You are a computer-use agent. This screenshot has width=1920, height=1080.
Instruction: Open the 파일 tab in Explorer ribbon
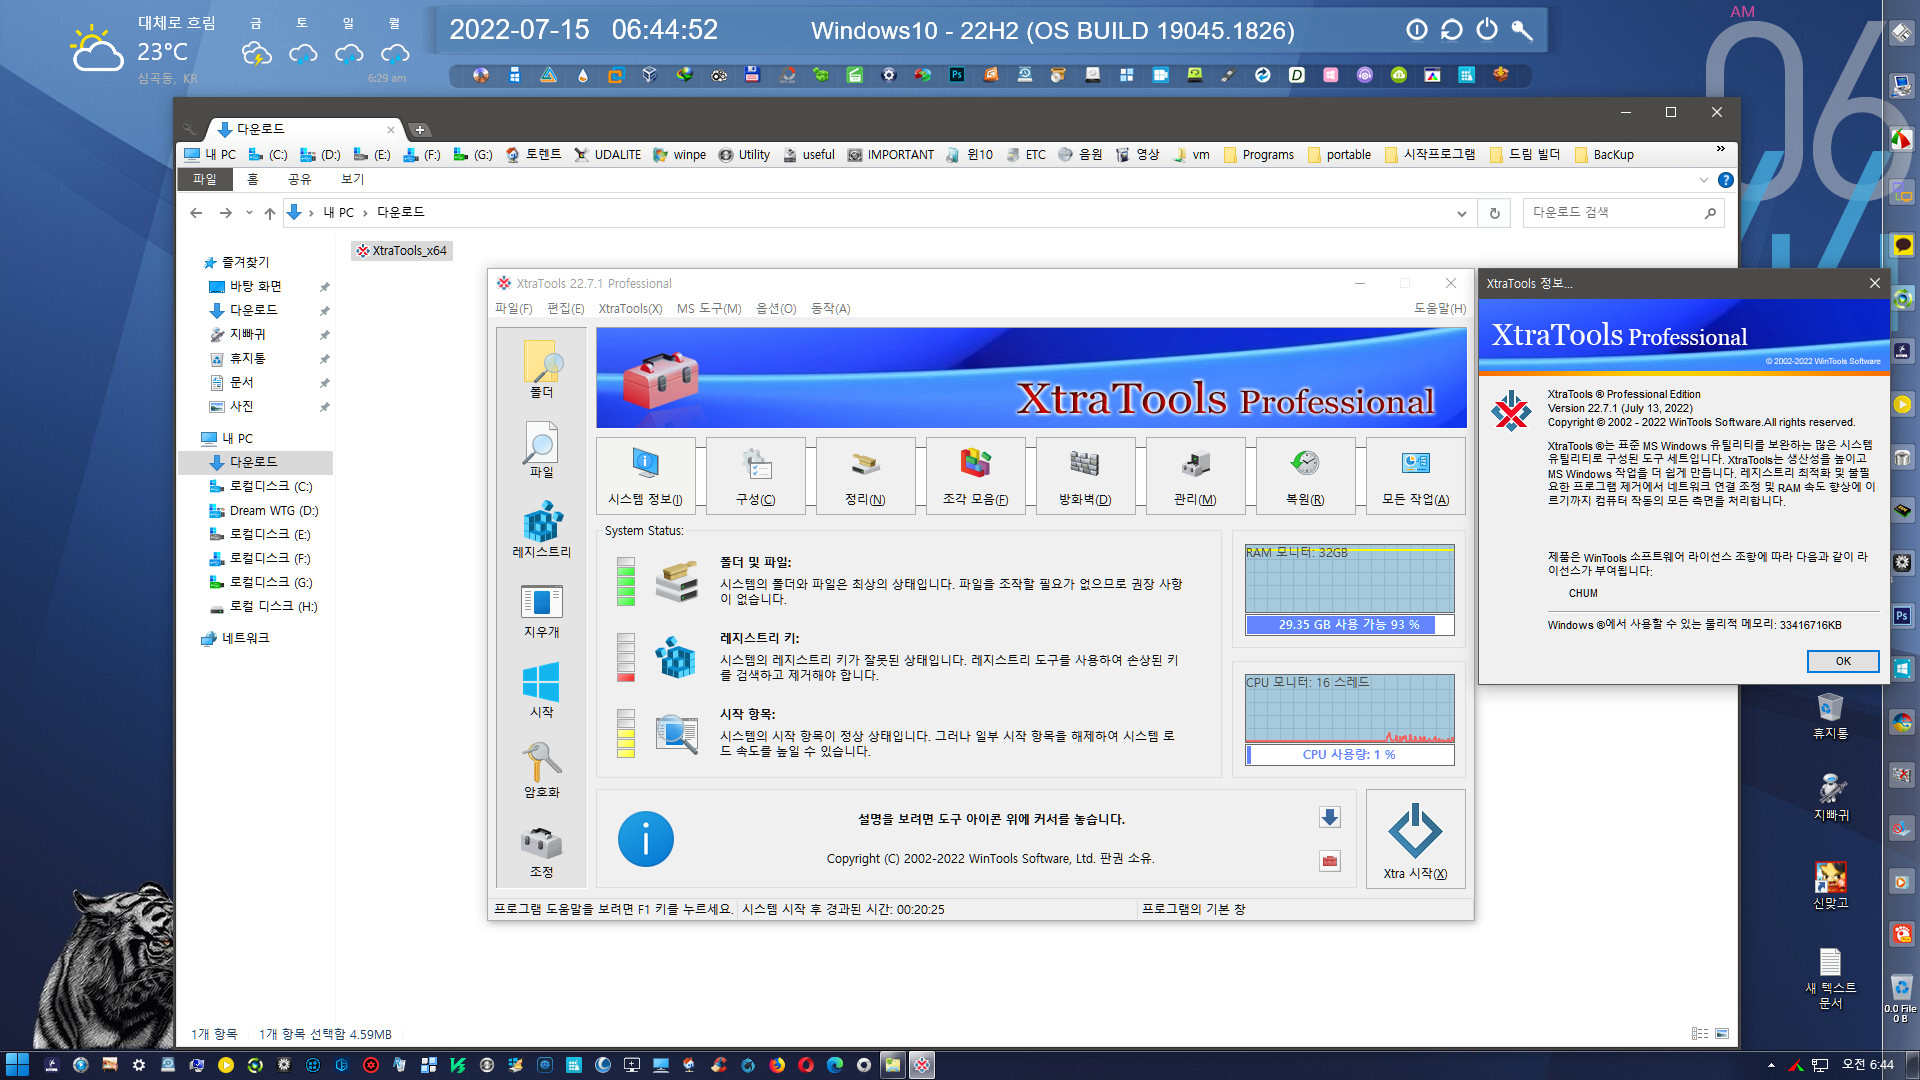tap(205, 179)
